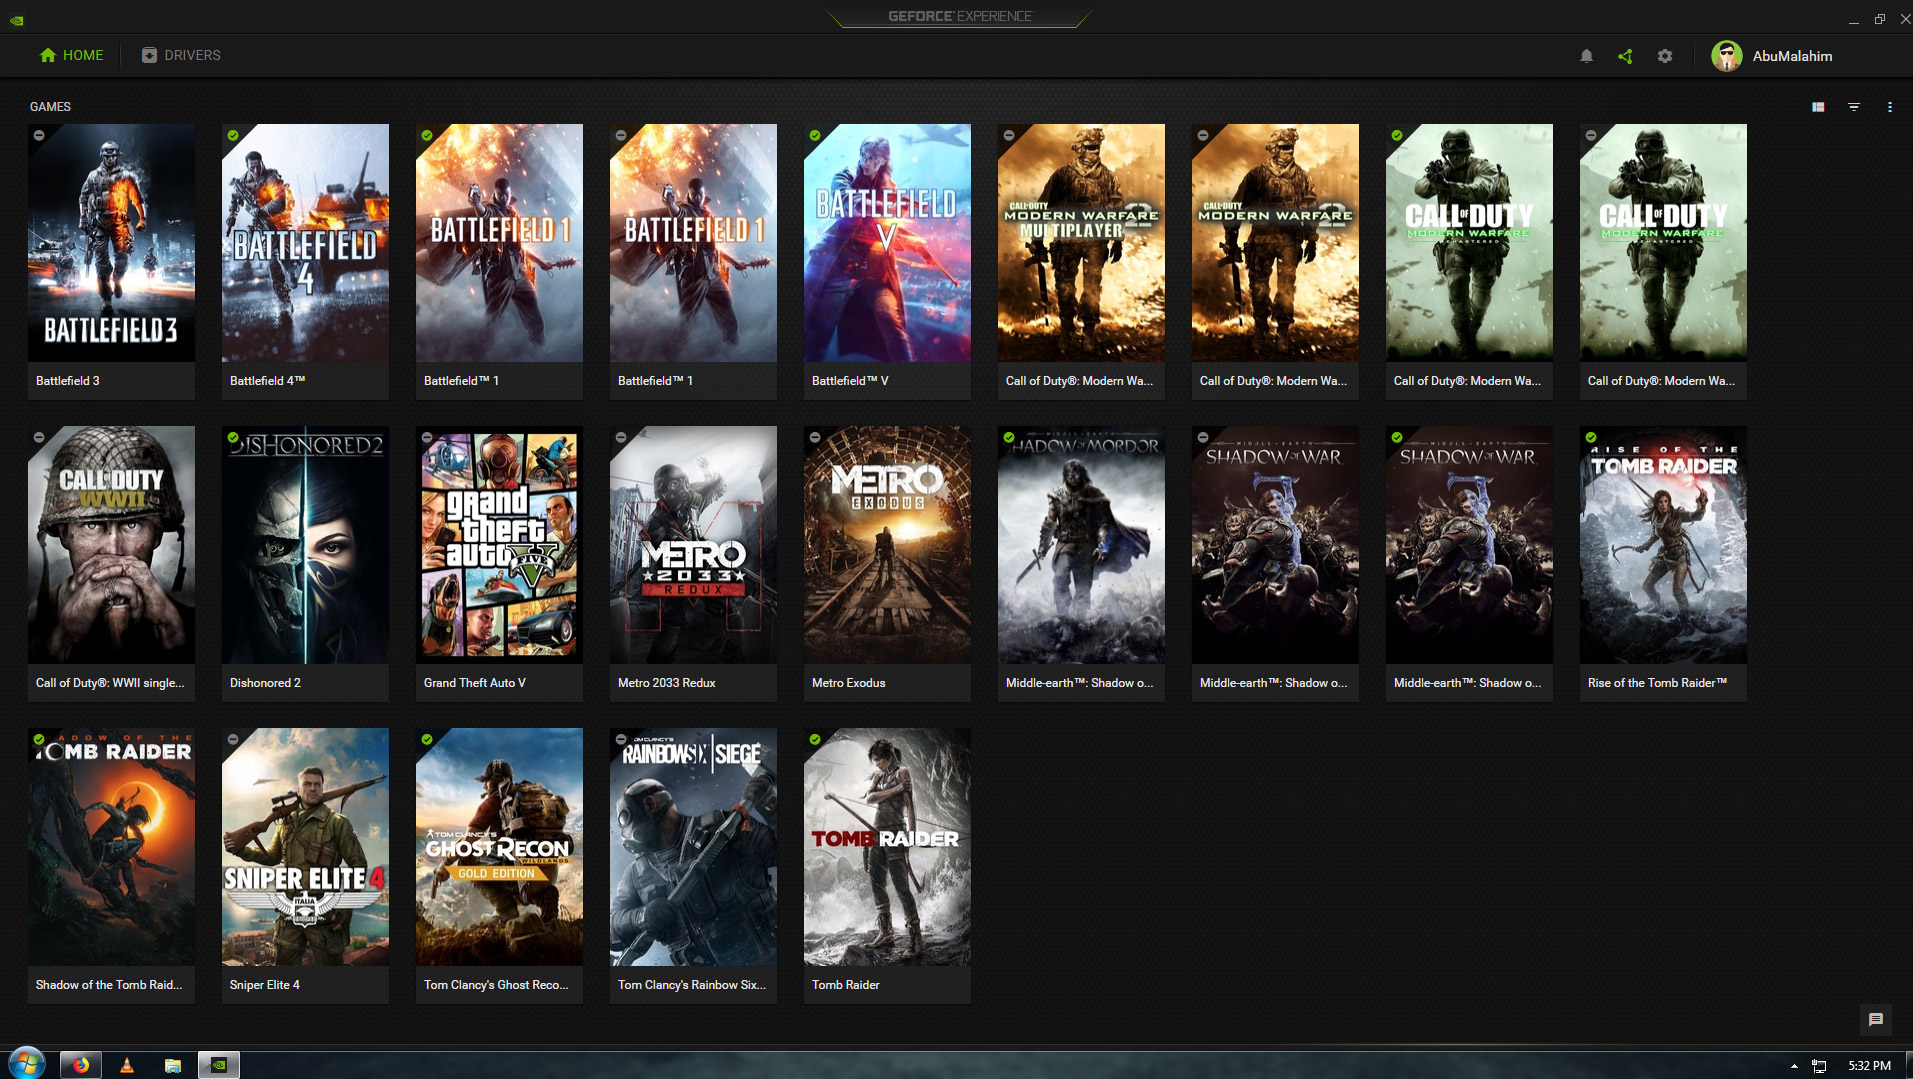Click the status badge on Battlefield 3 cover
1913x1079 pixels.
click(x=39, y=135)
